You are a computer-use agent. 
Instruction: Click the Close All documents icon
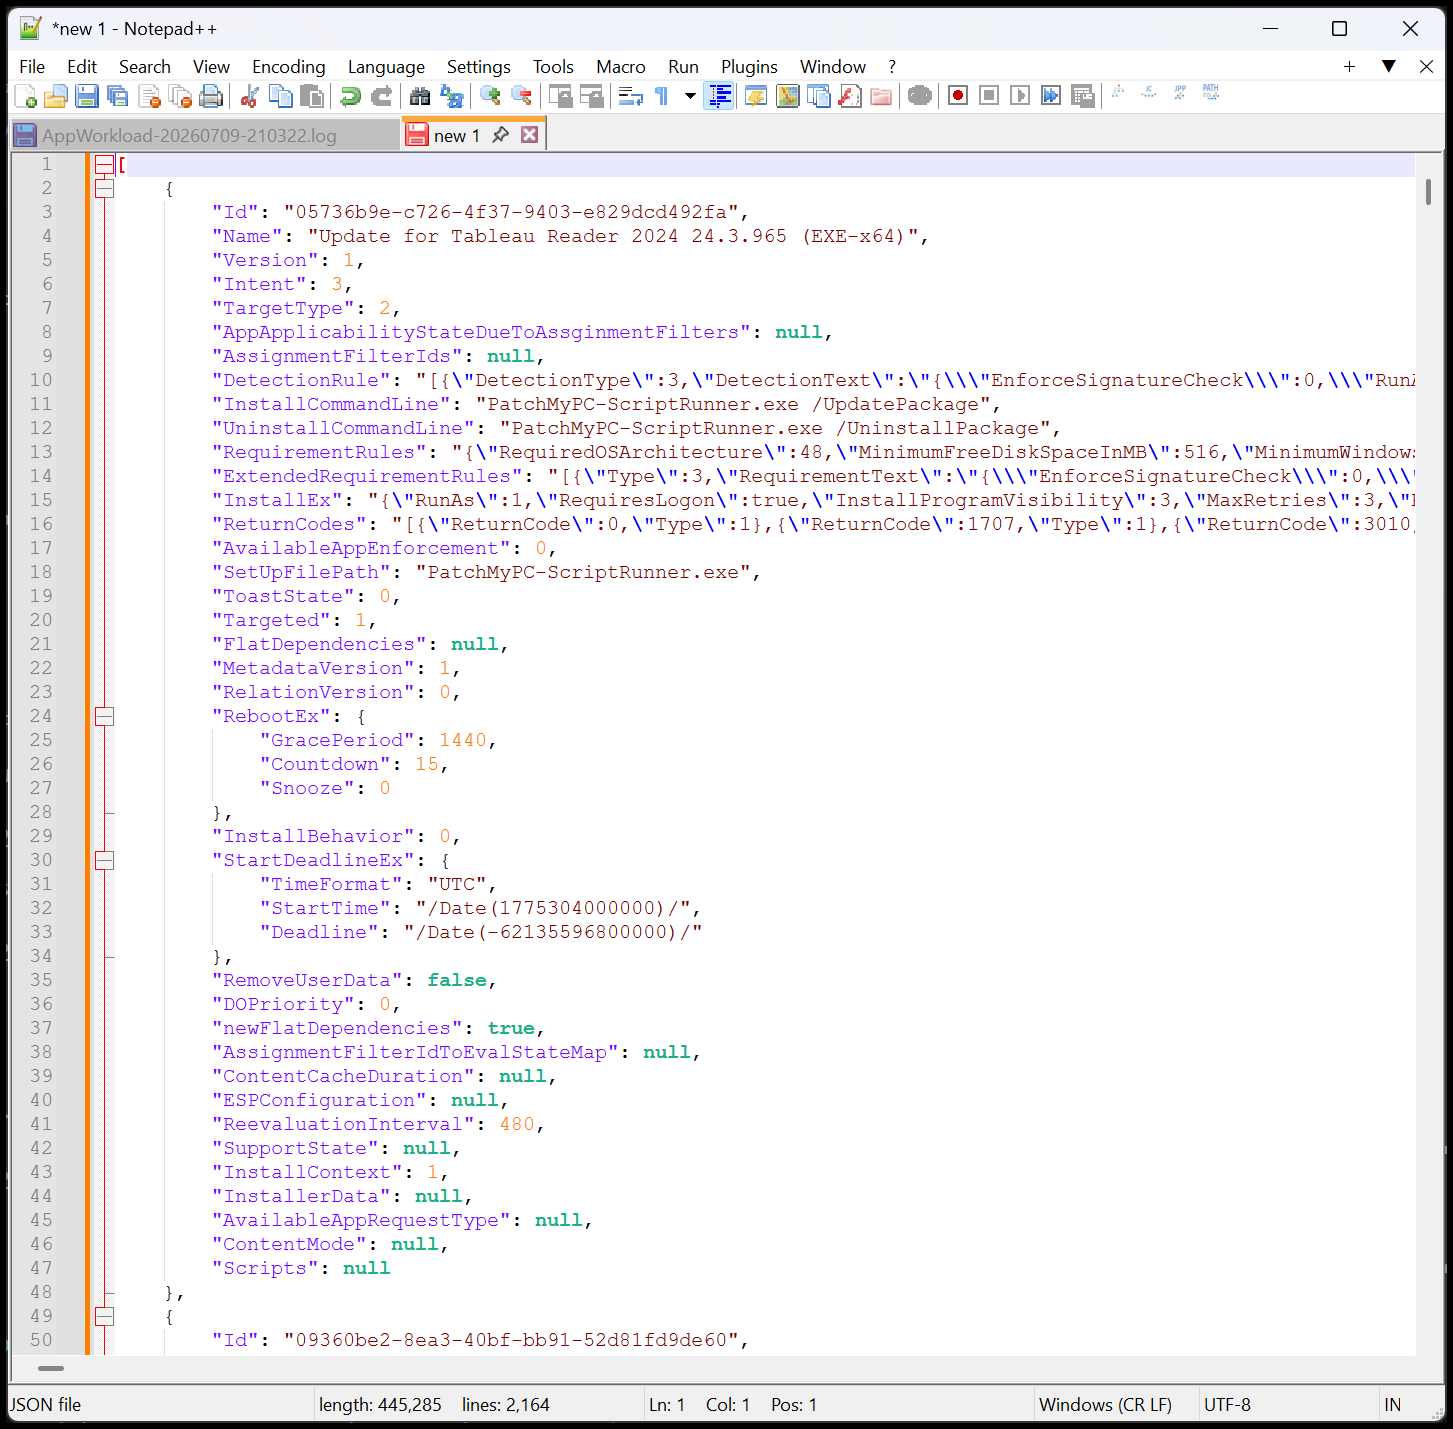(x=180, y=96)
